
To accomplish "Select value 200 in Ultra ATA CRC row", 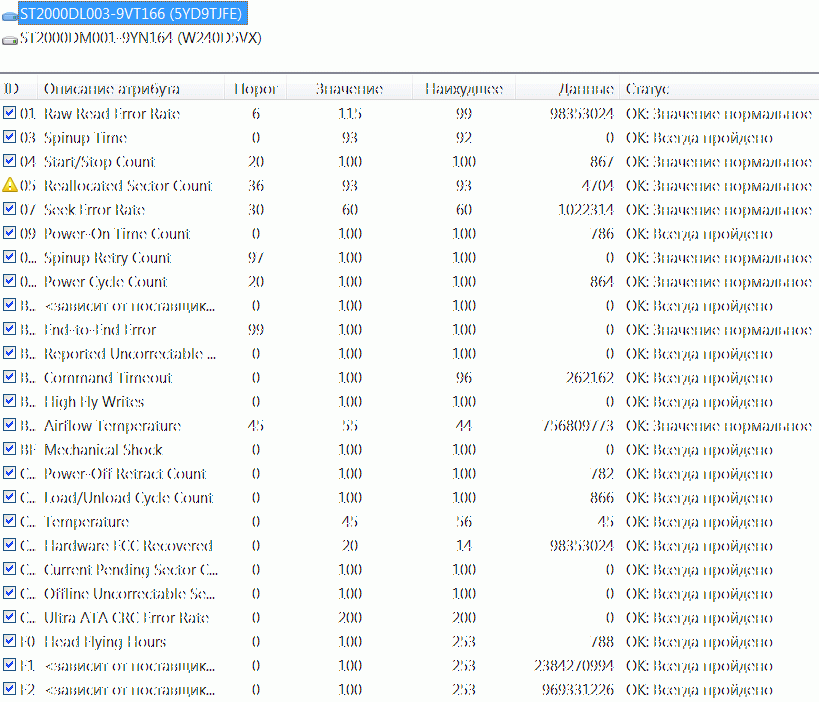I will pos(349,618).
